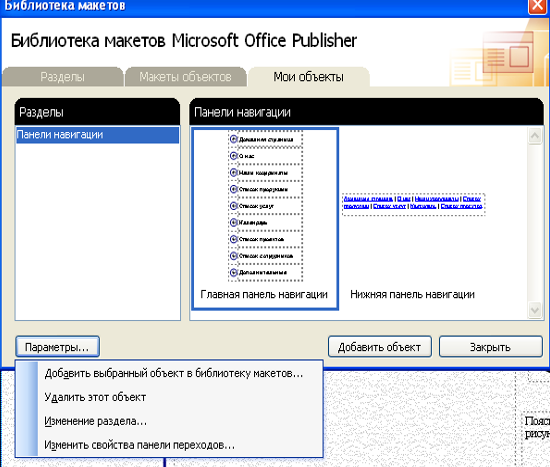Click the scroll down arrow of preview pane
The image size is (550, 467).
click(x=535, y=310)
